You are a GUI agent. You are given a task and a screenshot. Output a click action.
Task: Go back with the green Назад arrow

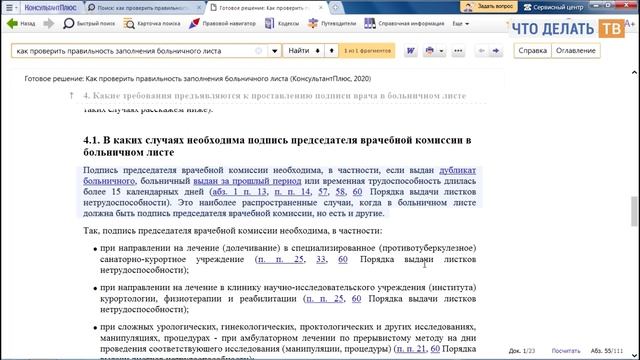tap(21, 24)
